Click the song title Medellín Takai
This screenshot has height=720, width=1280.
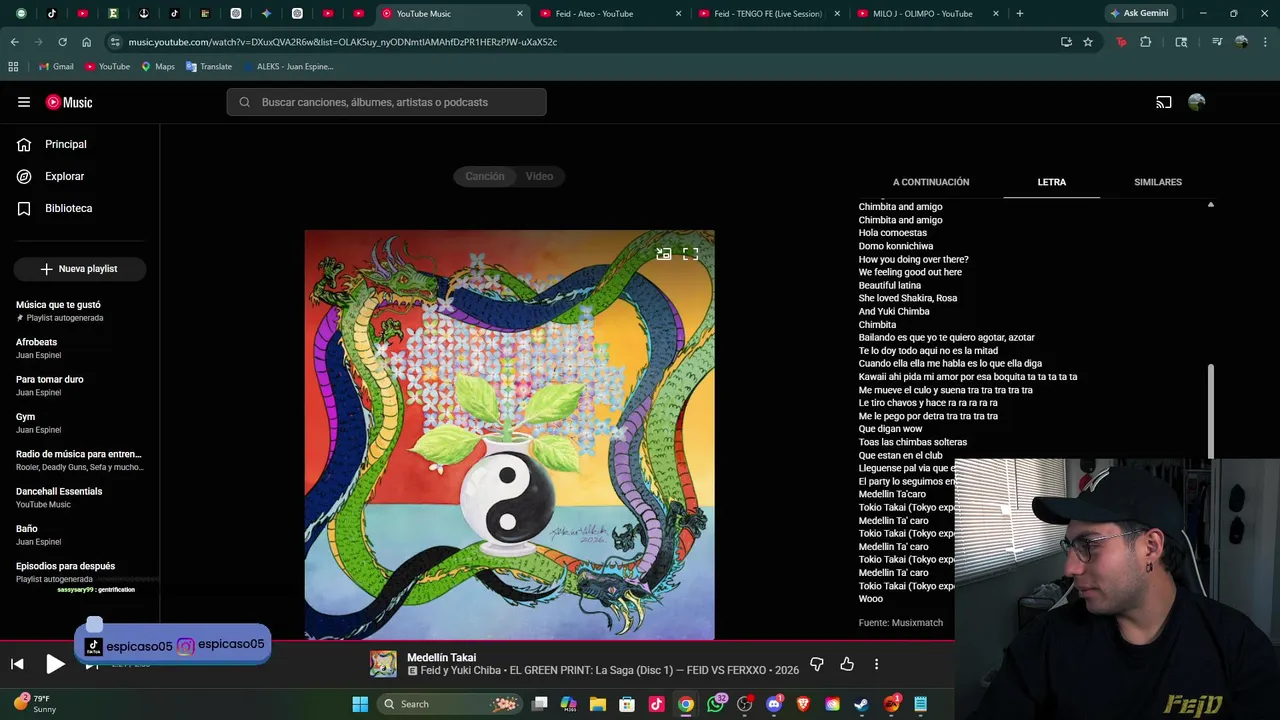point(441,657)
